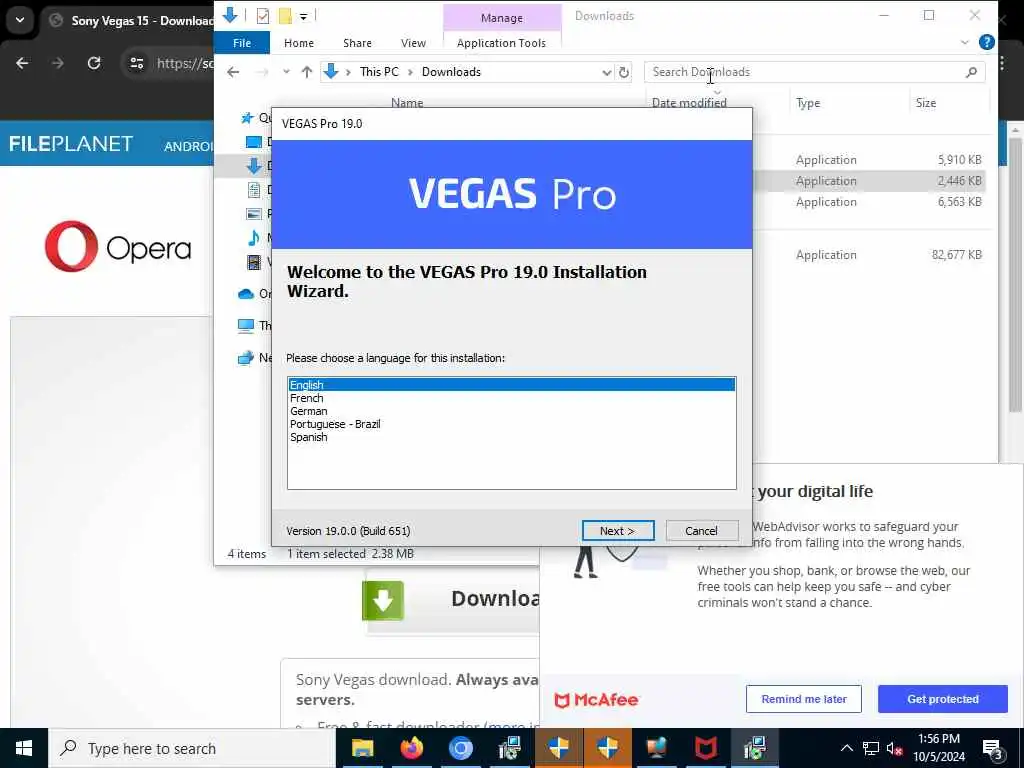This screenshot has width=1024, height=768.
Task: Click This PC in the address path
Action: [379, 72]
